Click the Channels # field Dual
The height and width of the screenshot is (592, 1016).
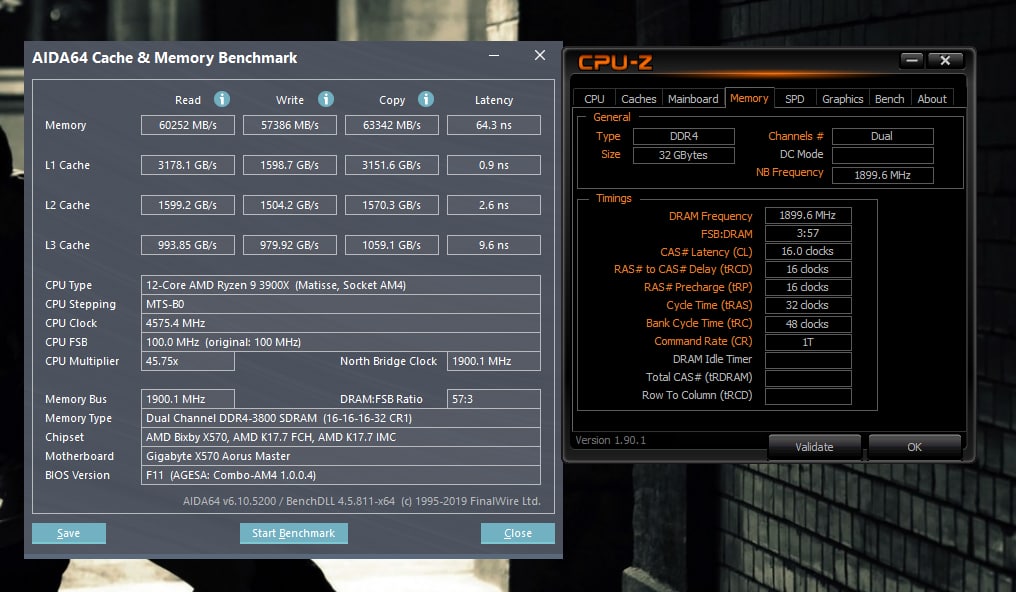883,136
